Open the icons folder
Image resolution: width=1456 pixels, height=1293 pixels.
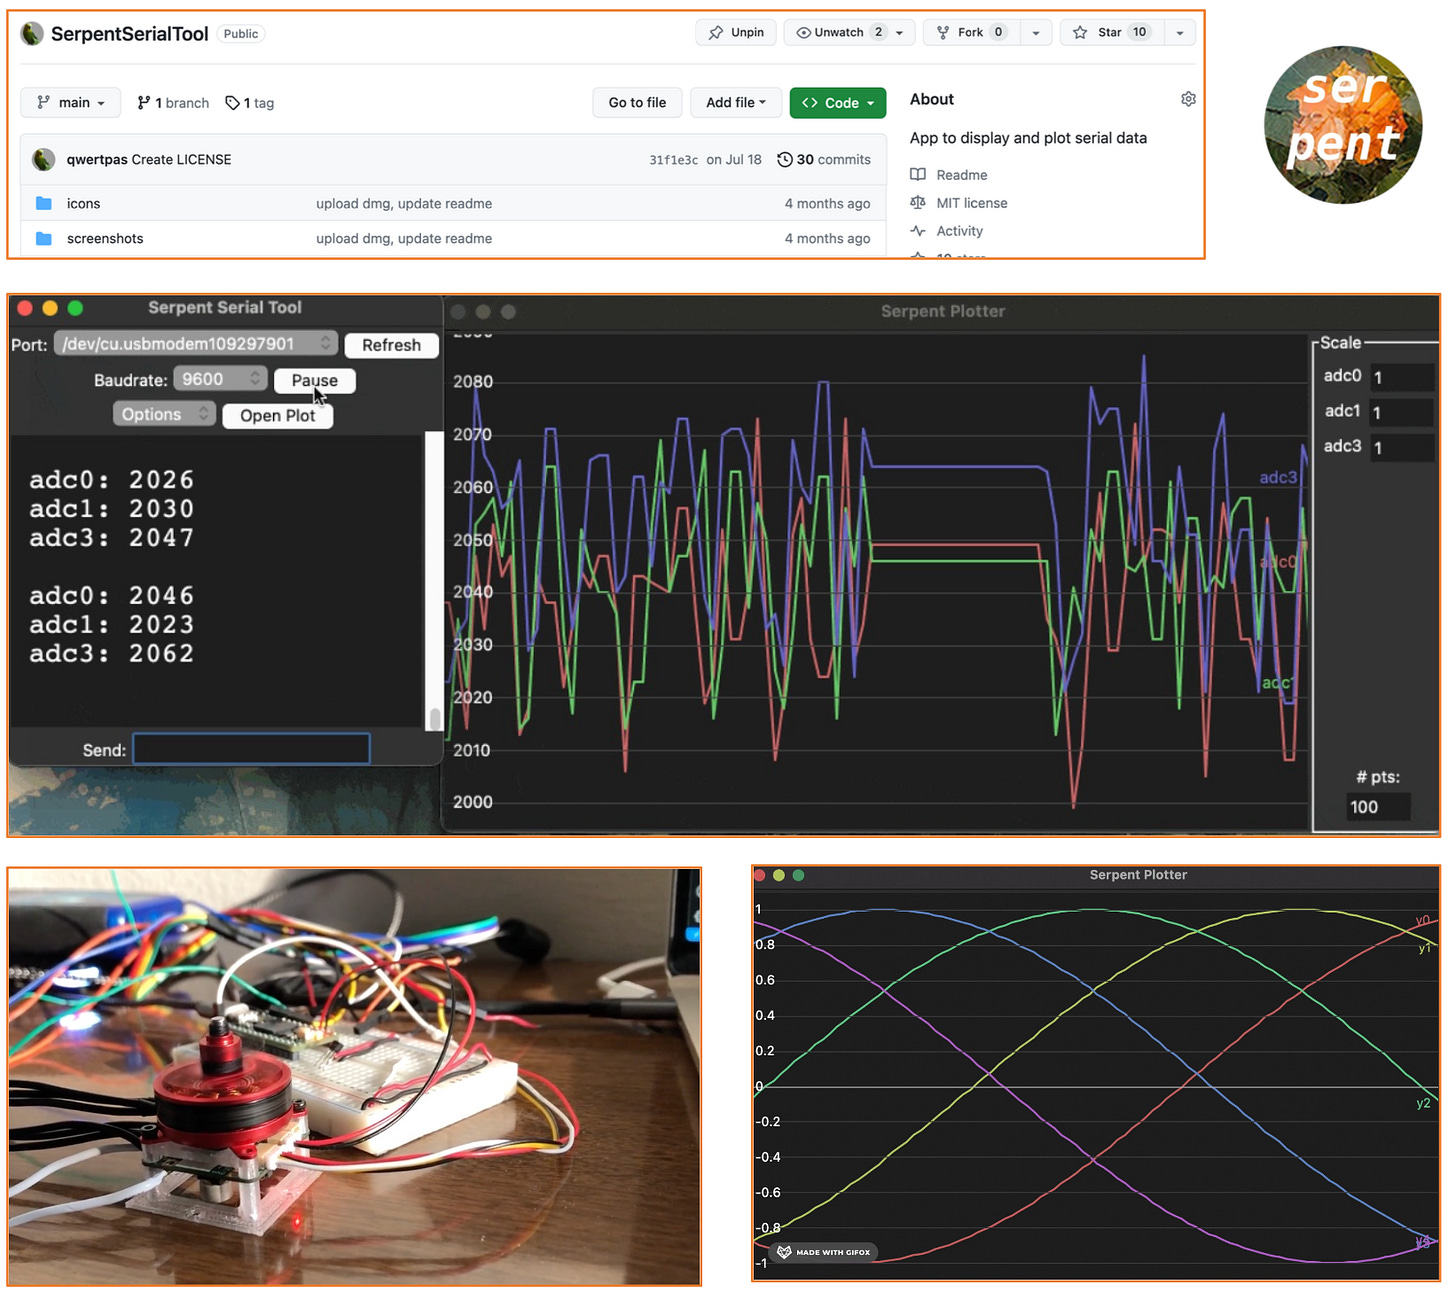pos(83,203)
